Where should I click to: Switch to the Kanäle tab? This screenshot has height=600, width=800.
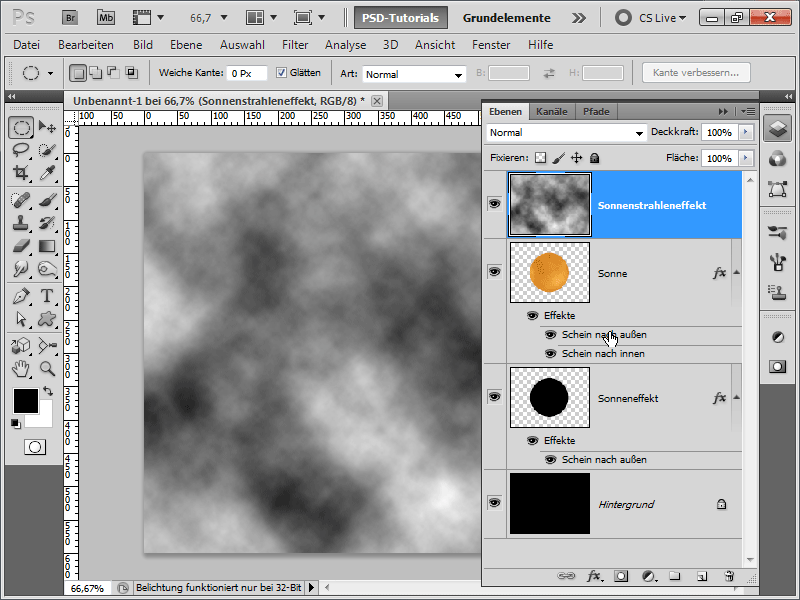point(552,111)
